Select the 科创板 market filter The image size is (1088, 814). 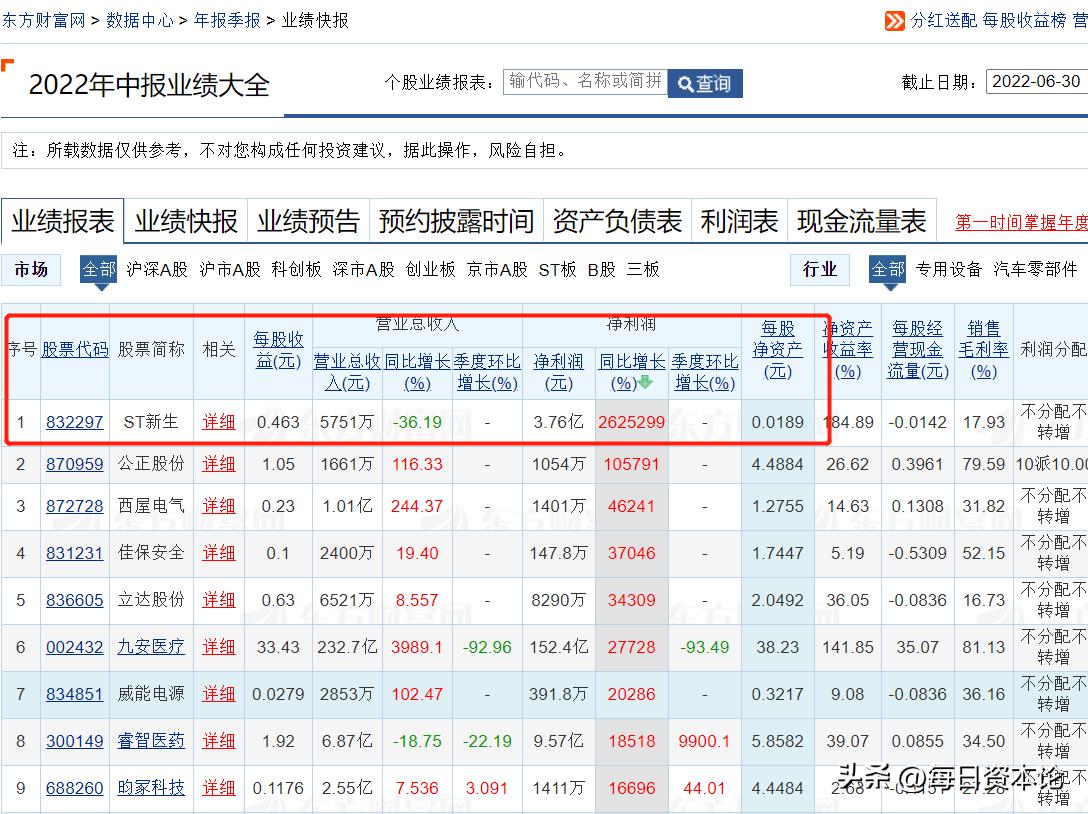[297, 269]
